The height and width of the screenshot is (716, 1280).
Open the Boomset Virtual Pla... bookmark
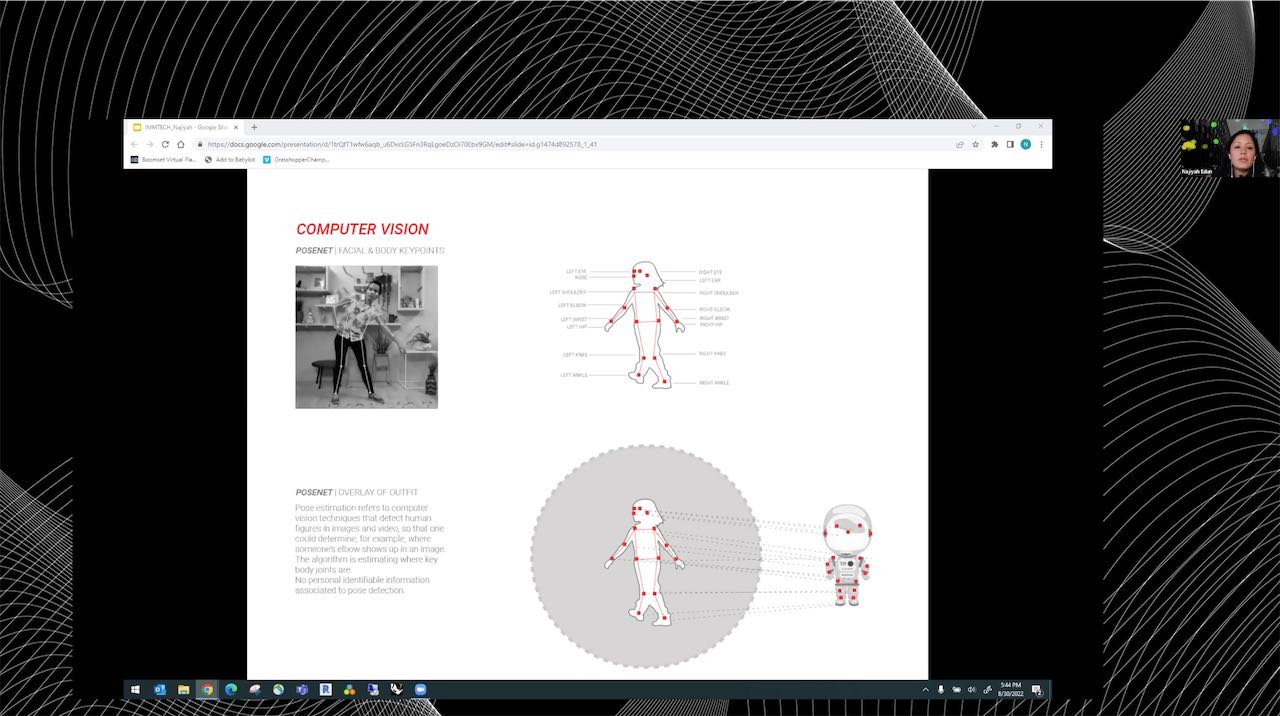pos(164,160)
